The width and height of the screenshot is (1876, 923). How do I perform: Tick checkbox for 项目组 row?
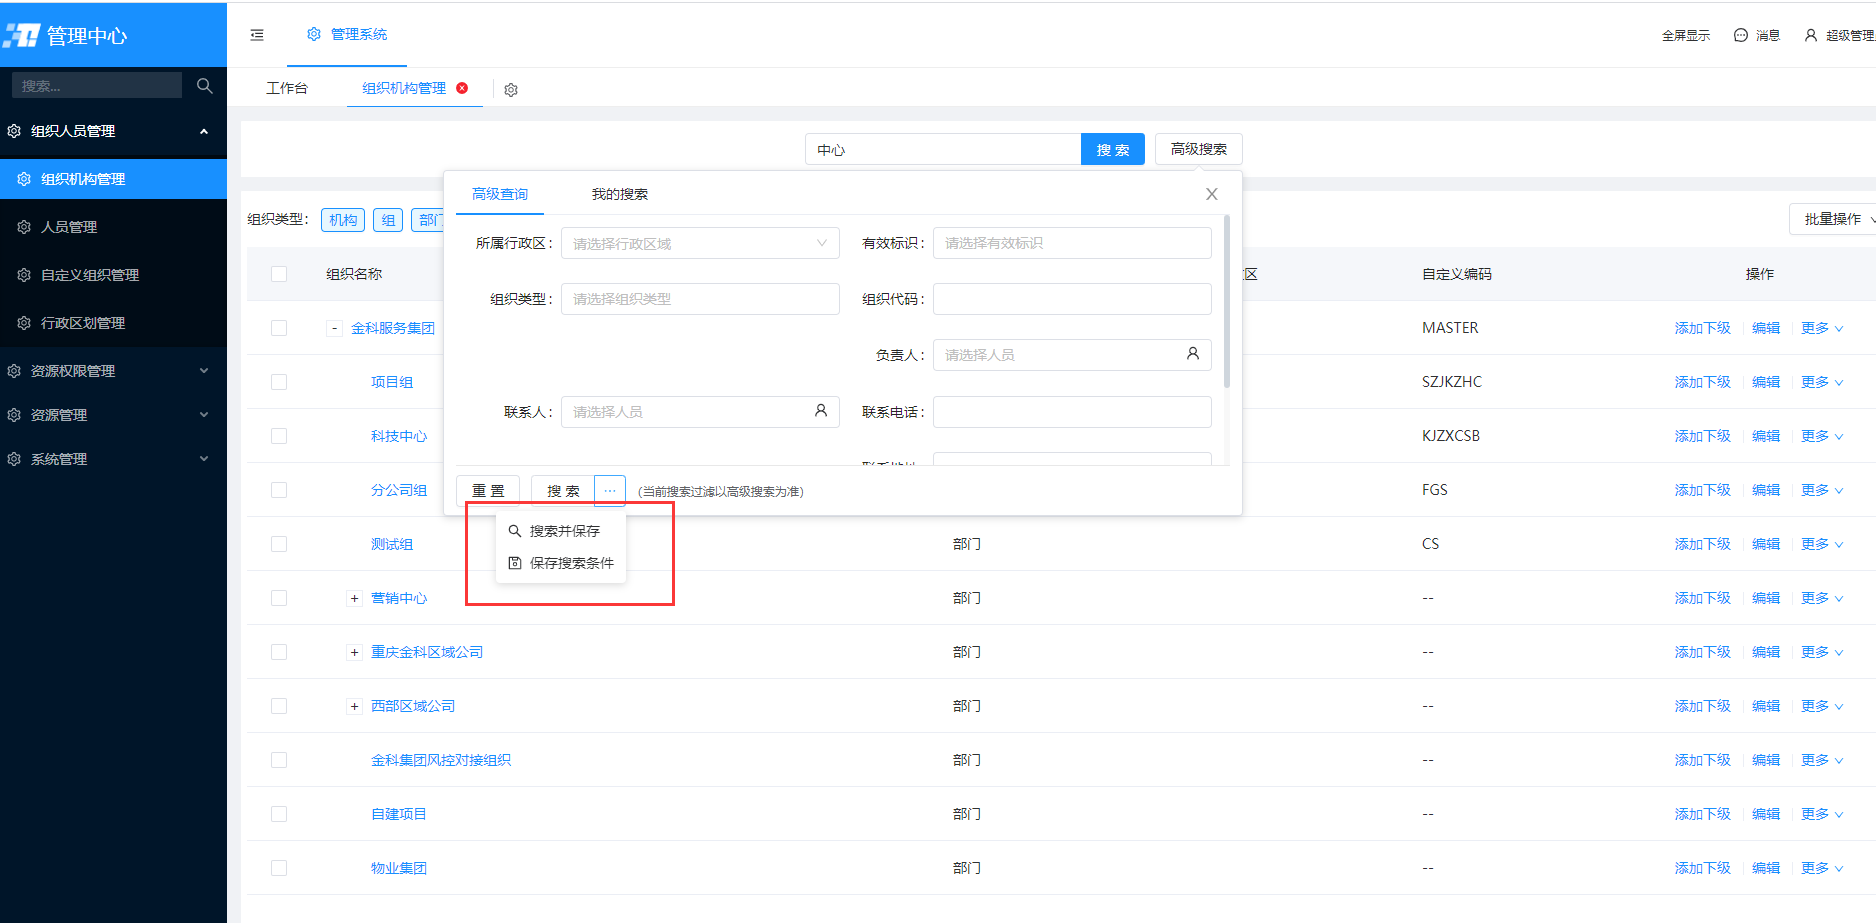click(x=279, y=382)
